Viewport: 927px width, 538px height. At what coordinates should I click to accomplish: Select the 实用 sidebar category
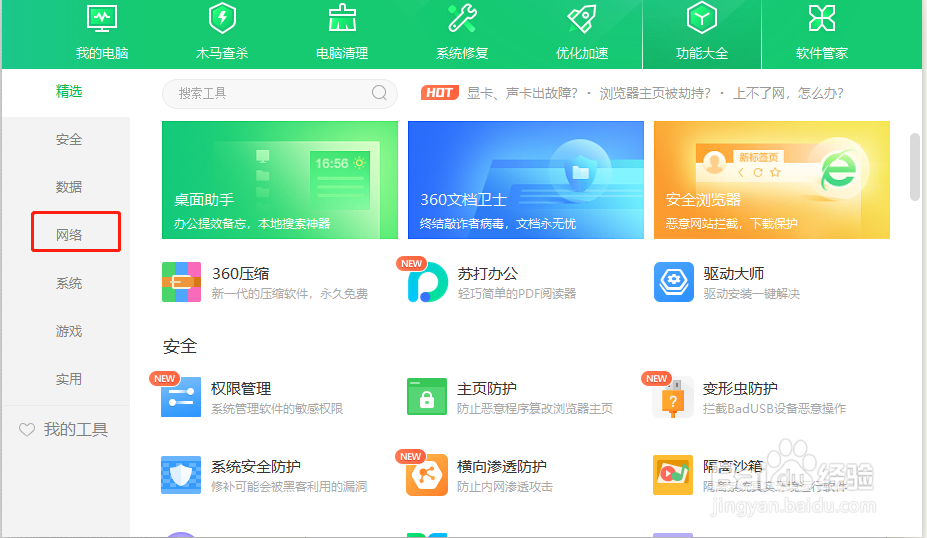pyautogui.click(x=69, y=379)
